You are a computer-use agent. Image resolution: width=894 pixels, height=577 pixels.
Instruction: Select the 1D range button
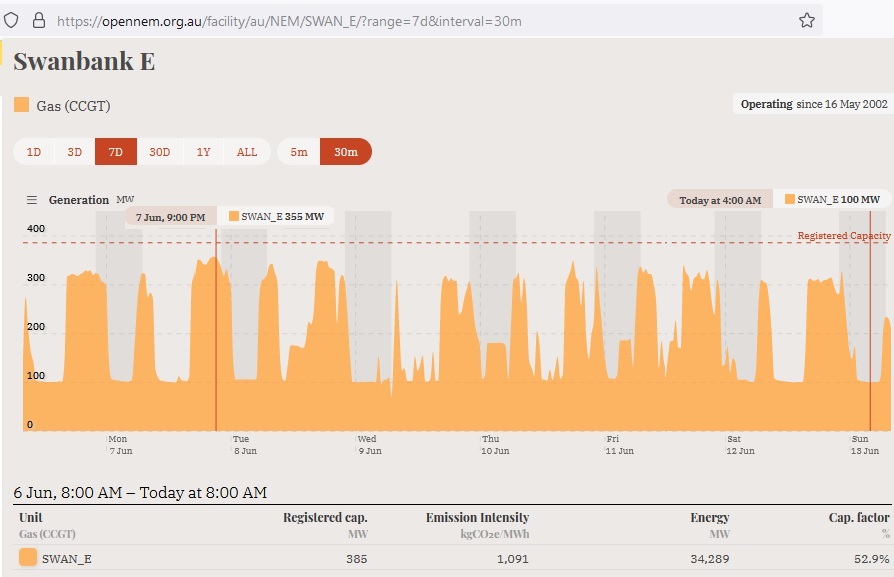click(34, 152)
